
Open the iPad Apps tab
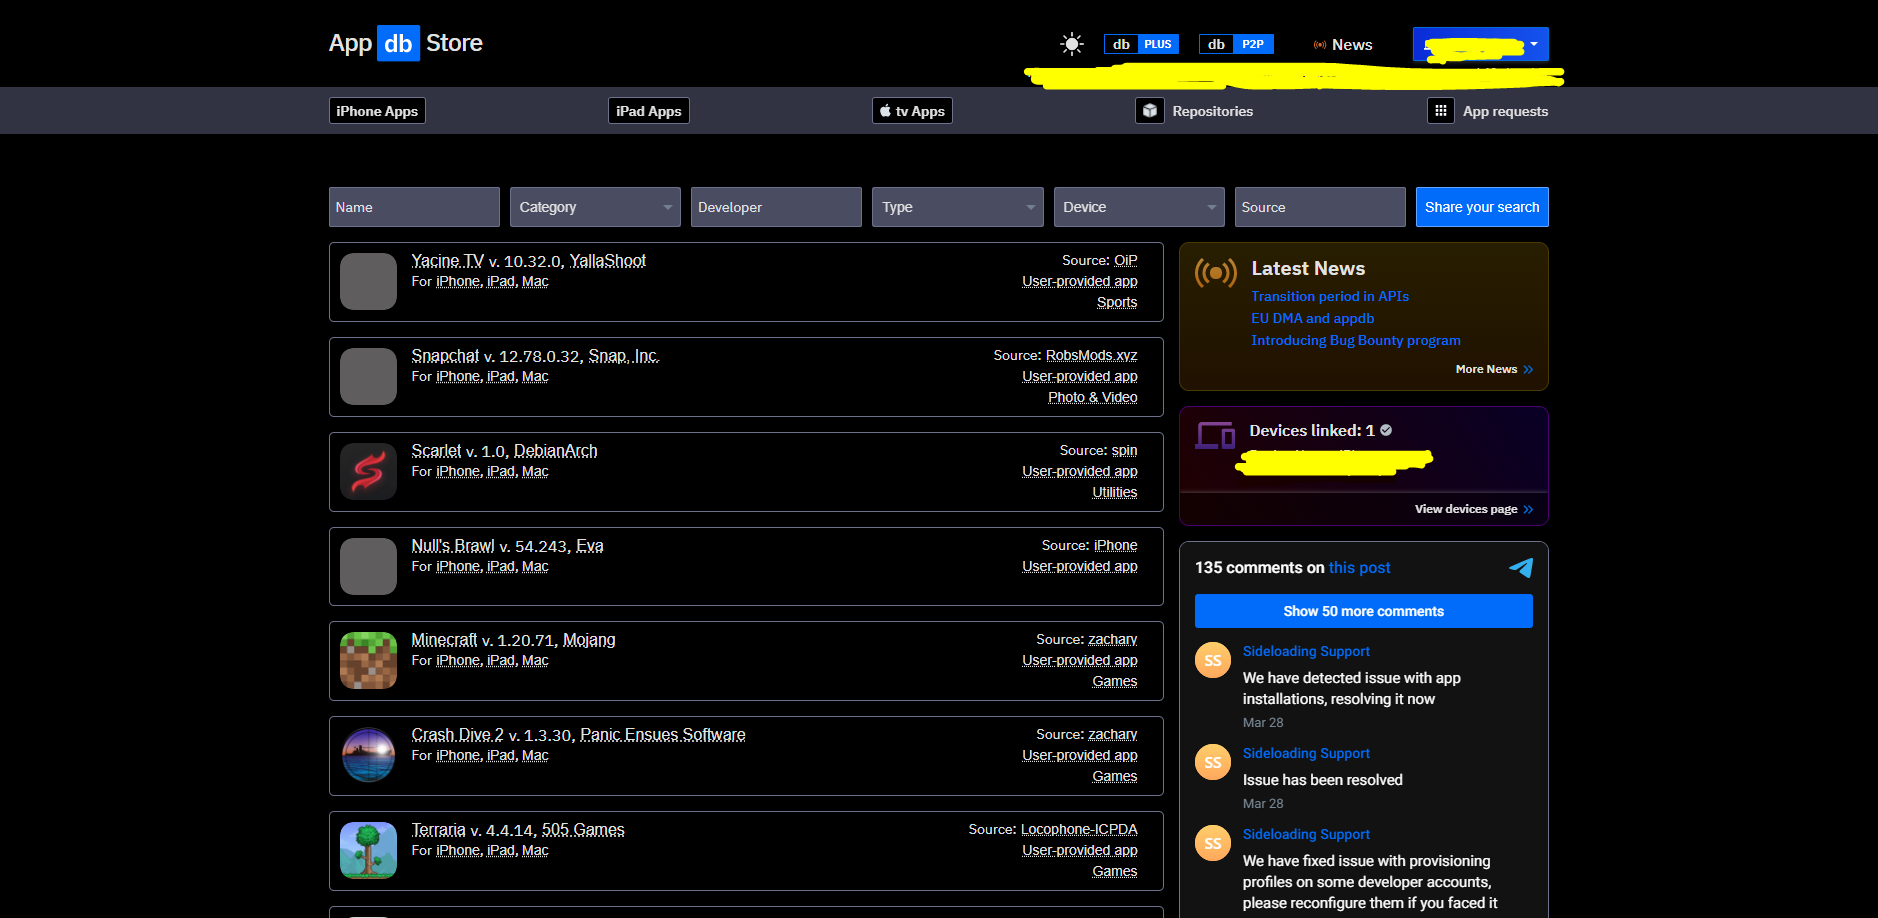pos(649,111)
